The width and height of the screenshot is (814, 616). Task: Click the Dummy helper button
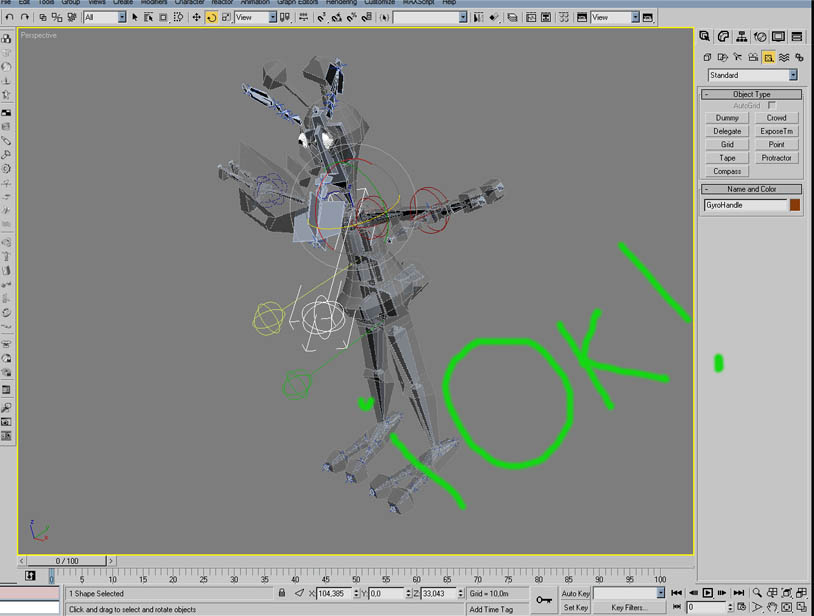[x=727, y=118]
